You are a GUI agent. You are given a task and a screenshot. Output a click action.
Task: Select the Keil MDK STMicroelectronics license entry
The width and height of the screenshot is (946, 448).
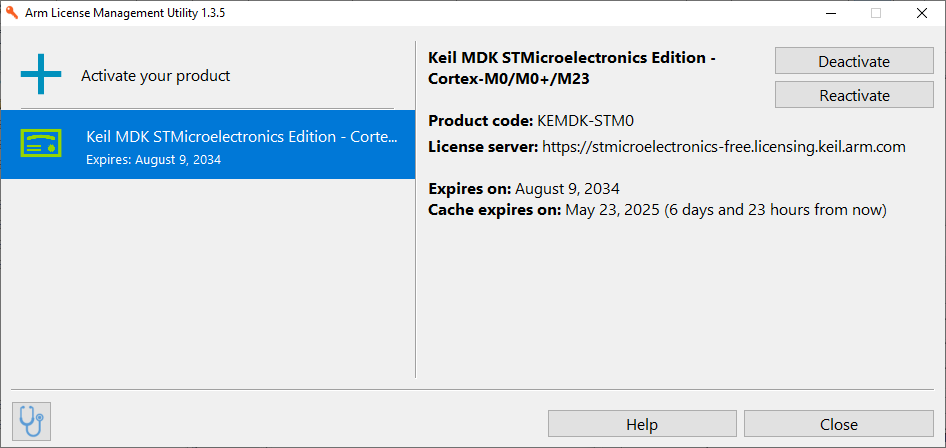pos(208,144)
